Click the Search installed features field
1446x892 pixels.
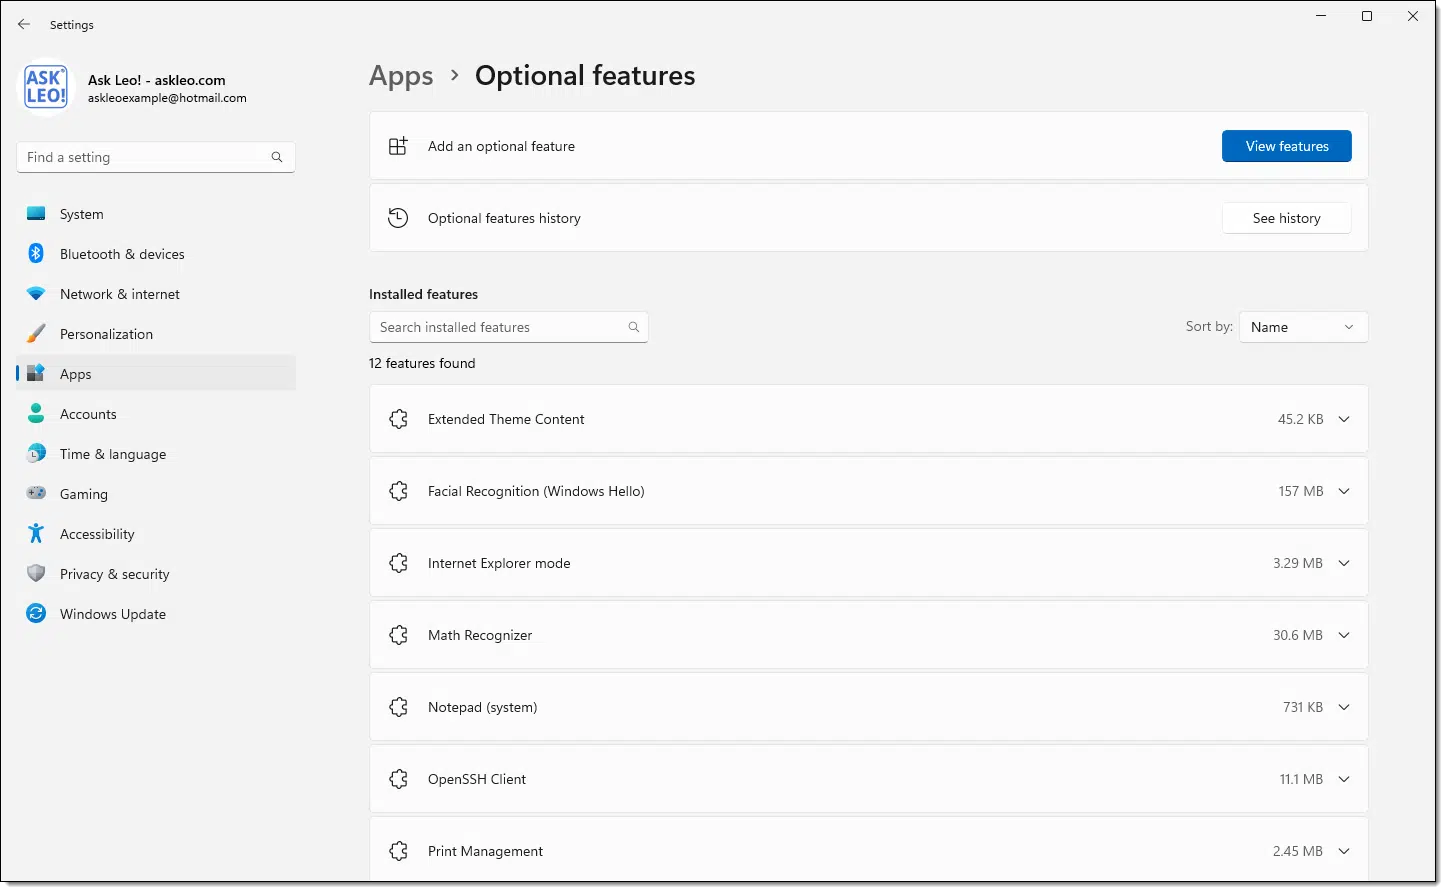tap(509, 327)
